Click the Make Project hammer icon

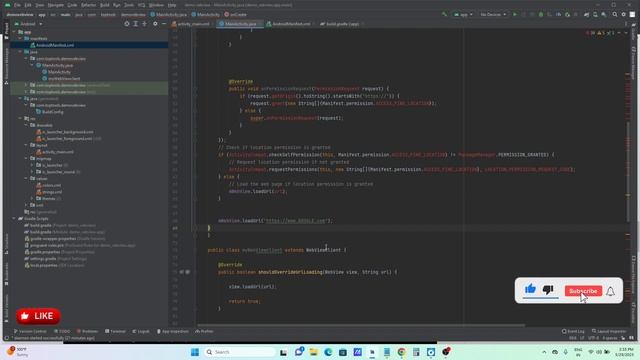[x=444, y=14]
